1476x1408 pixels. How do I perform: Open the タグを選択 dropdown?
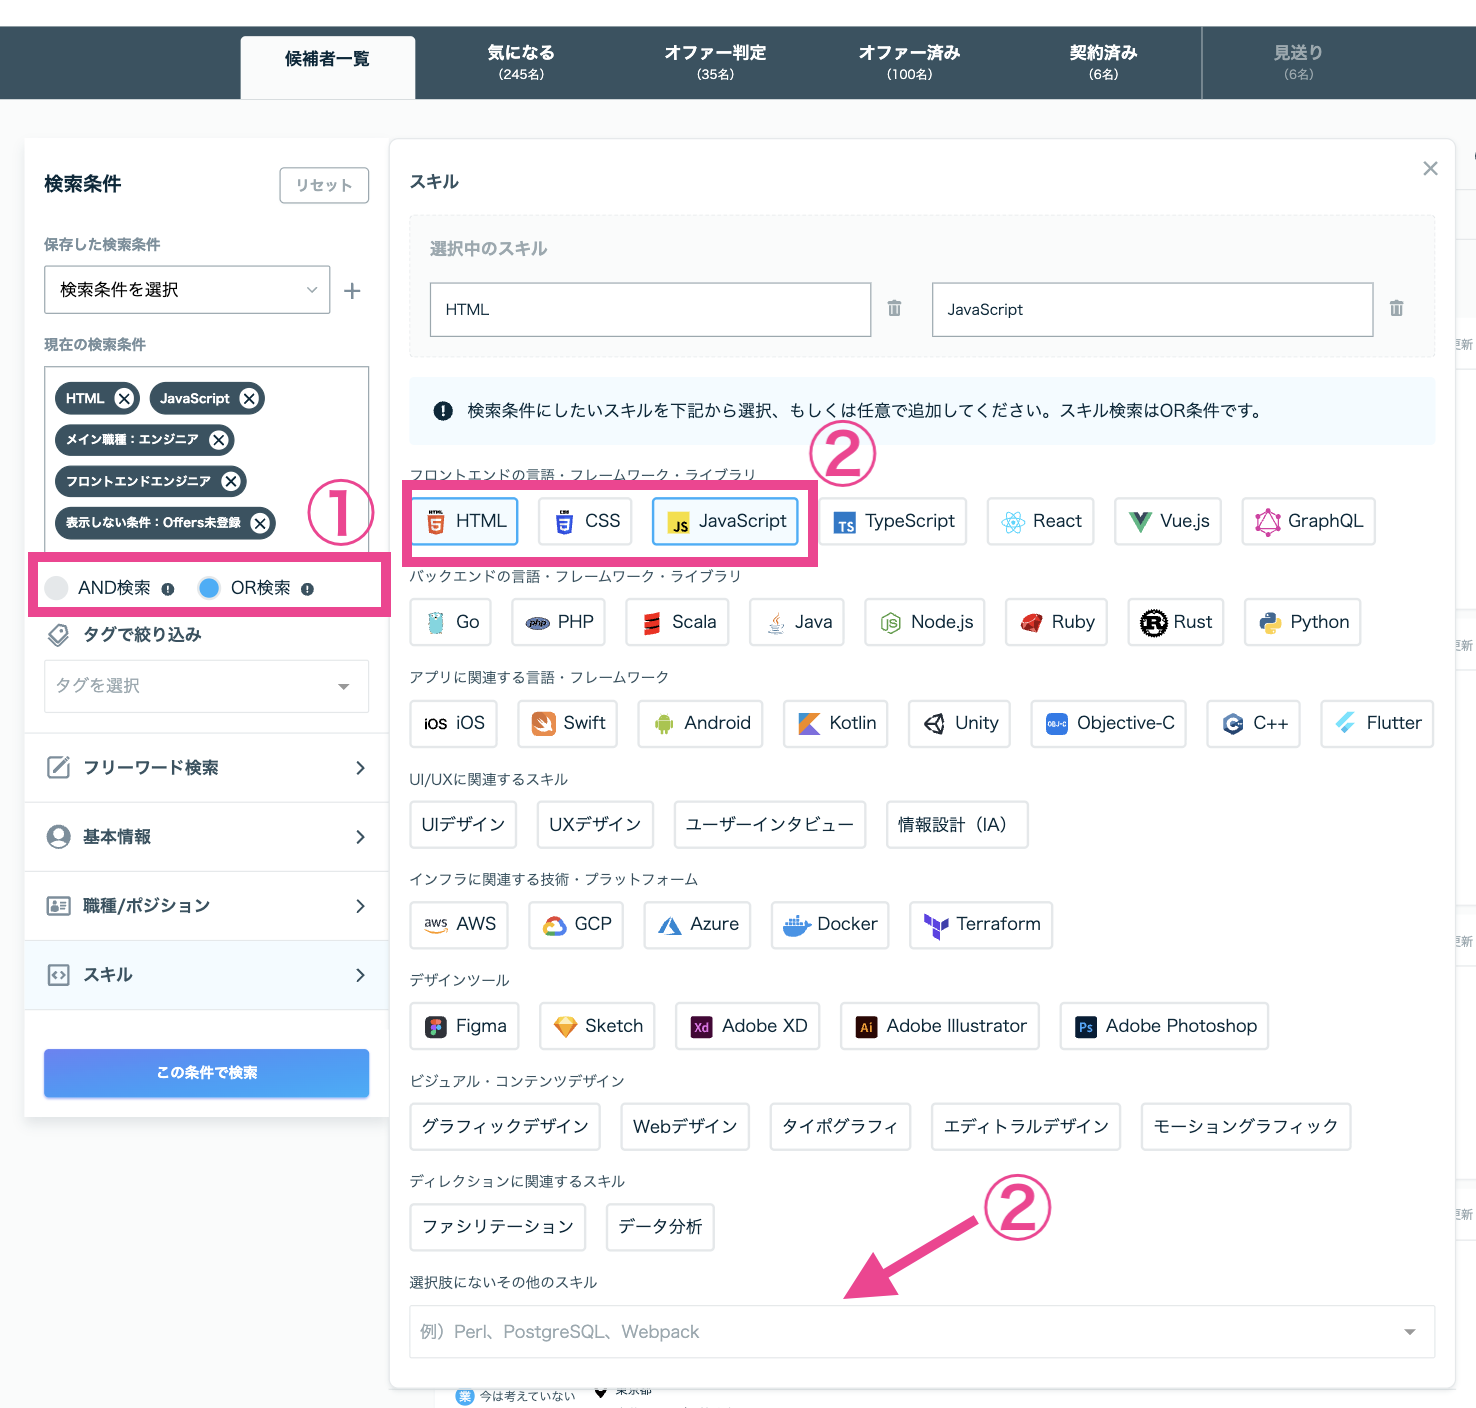[206, 686]
